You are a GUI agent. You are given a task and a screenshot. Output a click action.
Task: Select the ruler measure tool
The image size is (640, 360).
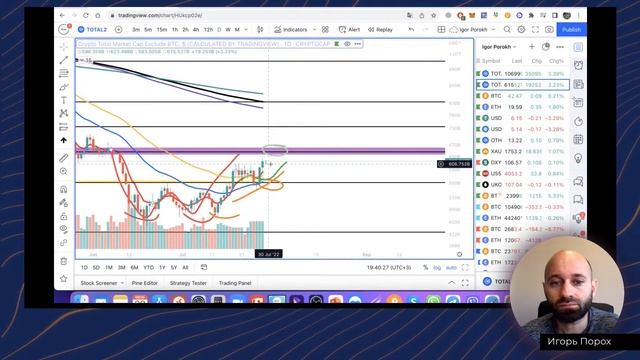[x=64, y=158]
